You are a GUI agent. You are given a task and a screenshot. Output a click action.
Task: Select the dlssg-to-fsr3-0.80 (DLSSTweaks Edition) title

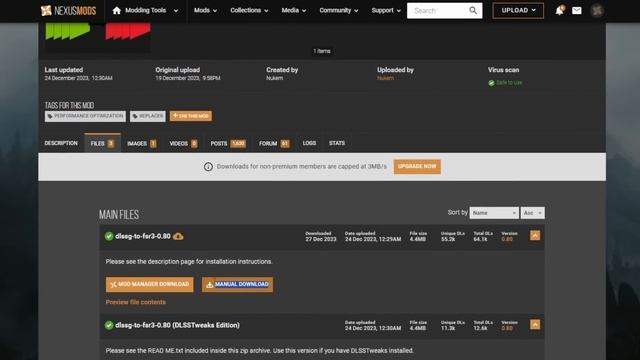point(177,325)
